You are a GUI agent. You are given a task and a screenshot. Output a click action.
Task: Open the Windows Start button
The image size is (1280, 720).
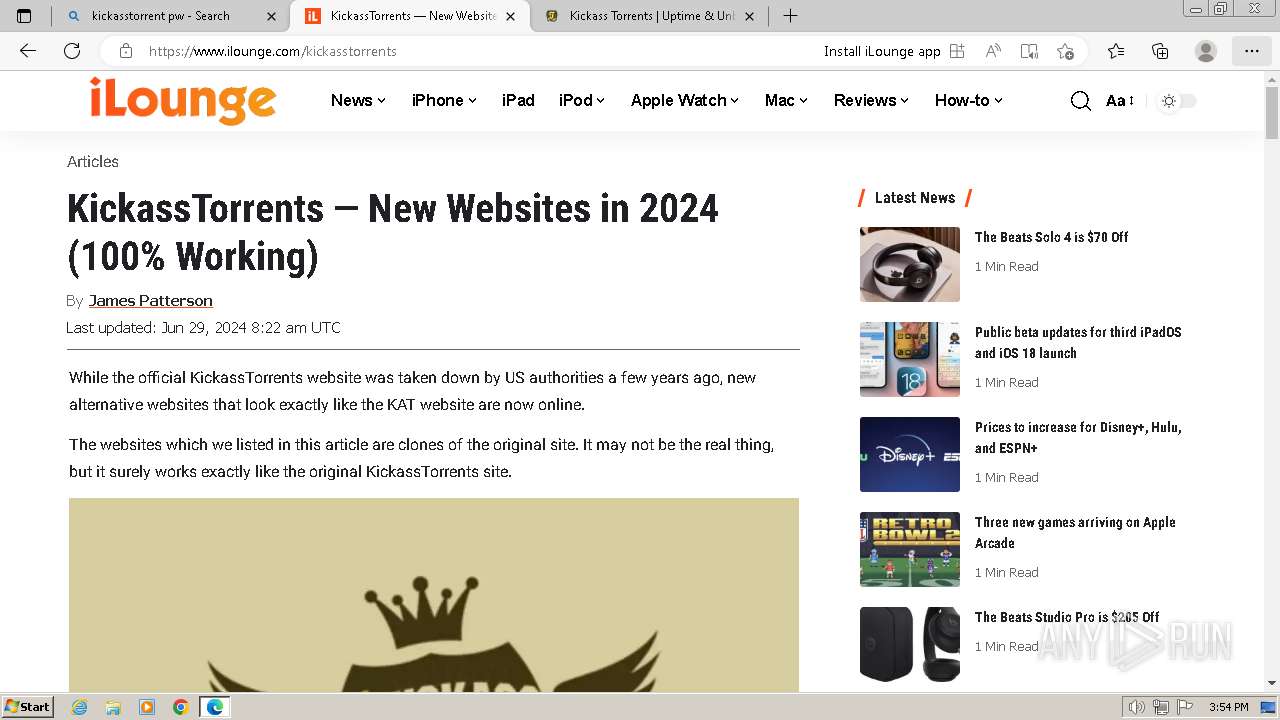click(28, 707)
